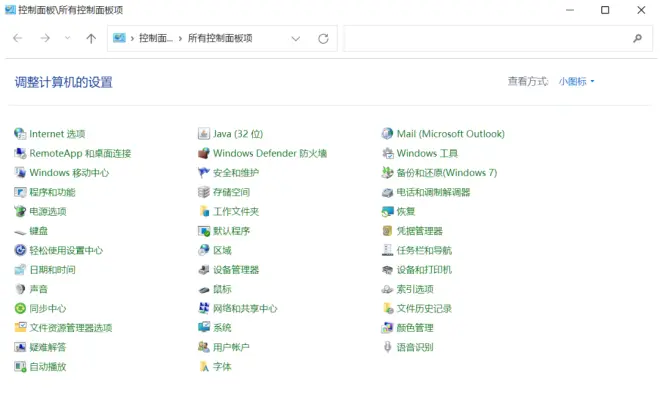The image size is (660, 397).
Task: Open 备份和还原(Windows 7) link
Action: pyautogui.click(x=447, y=173)
